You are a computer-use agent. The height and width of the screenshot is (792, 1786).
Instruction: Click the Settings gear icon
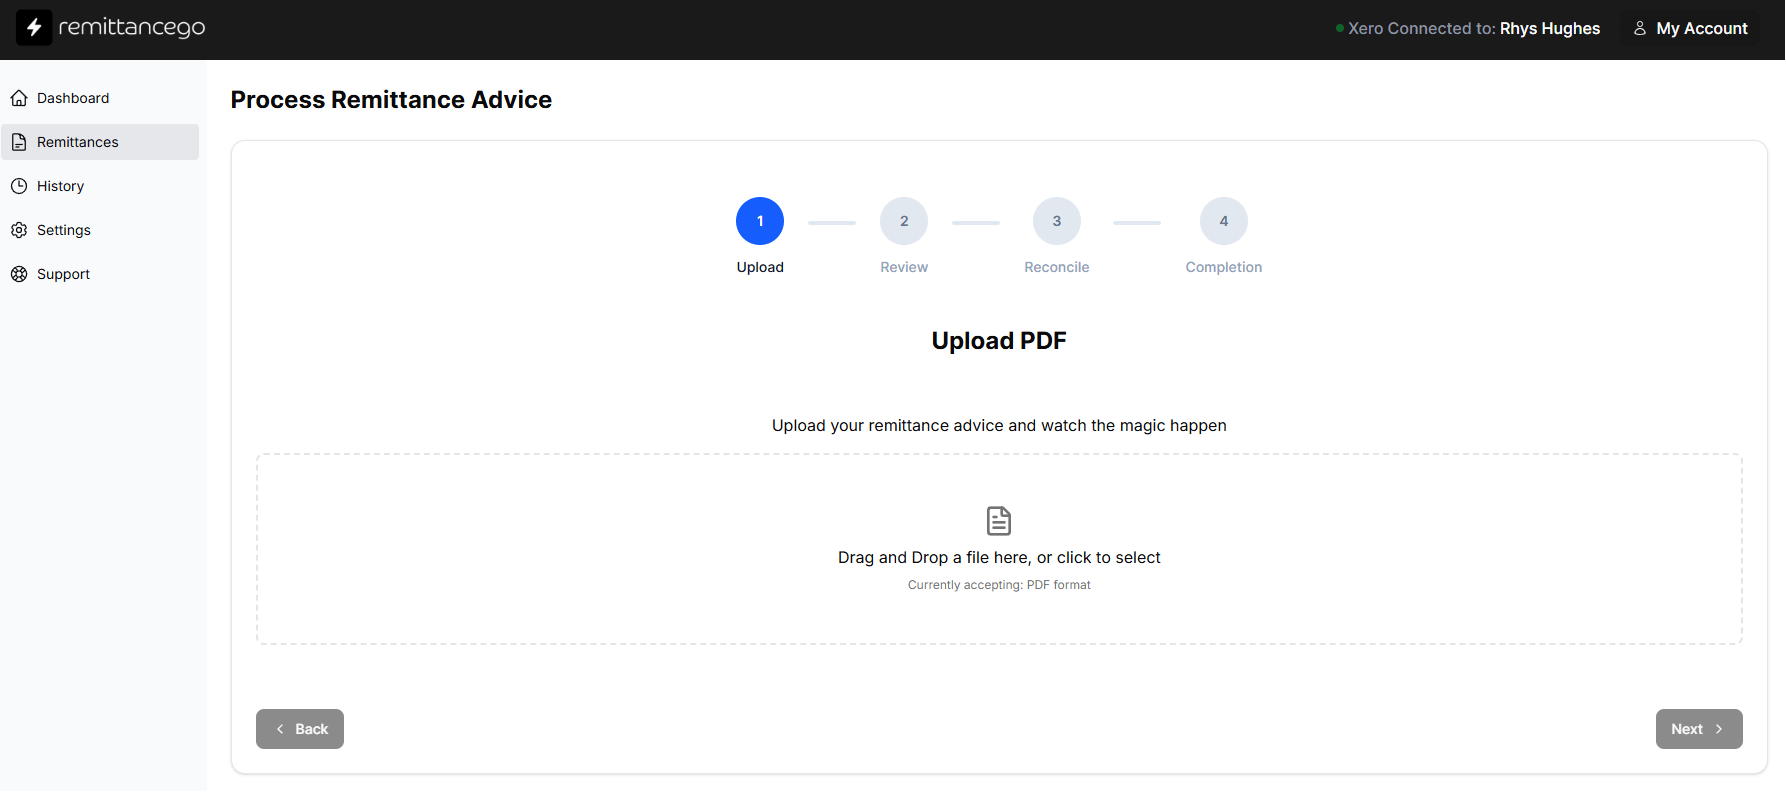click(x=19, y=230)
